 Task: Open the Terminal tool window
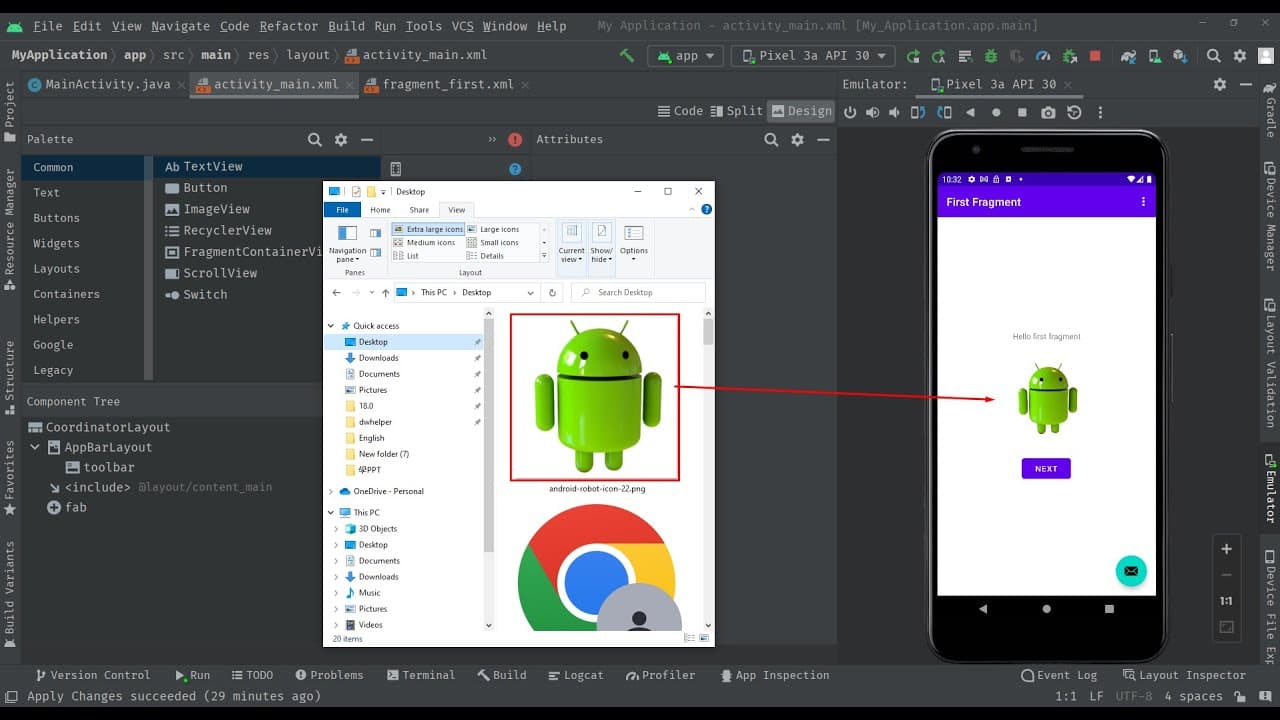click(x=420, y=675)
